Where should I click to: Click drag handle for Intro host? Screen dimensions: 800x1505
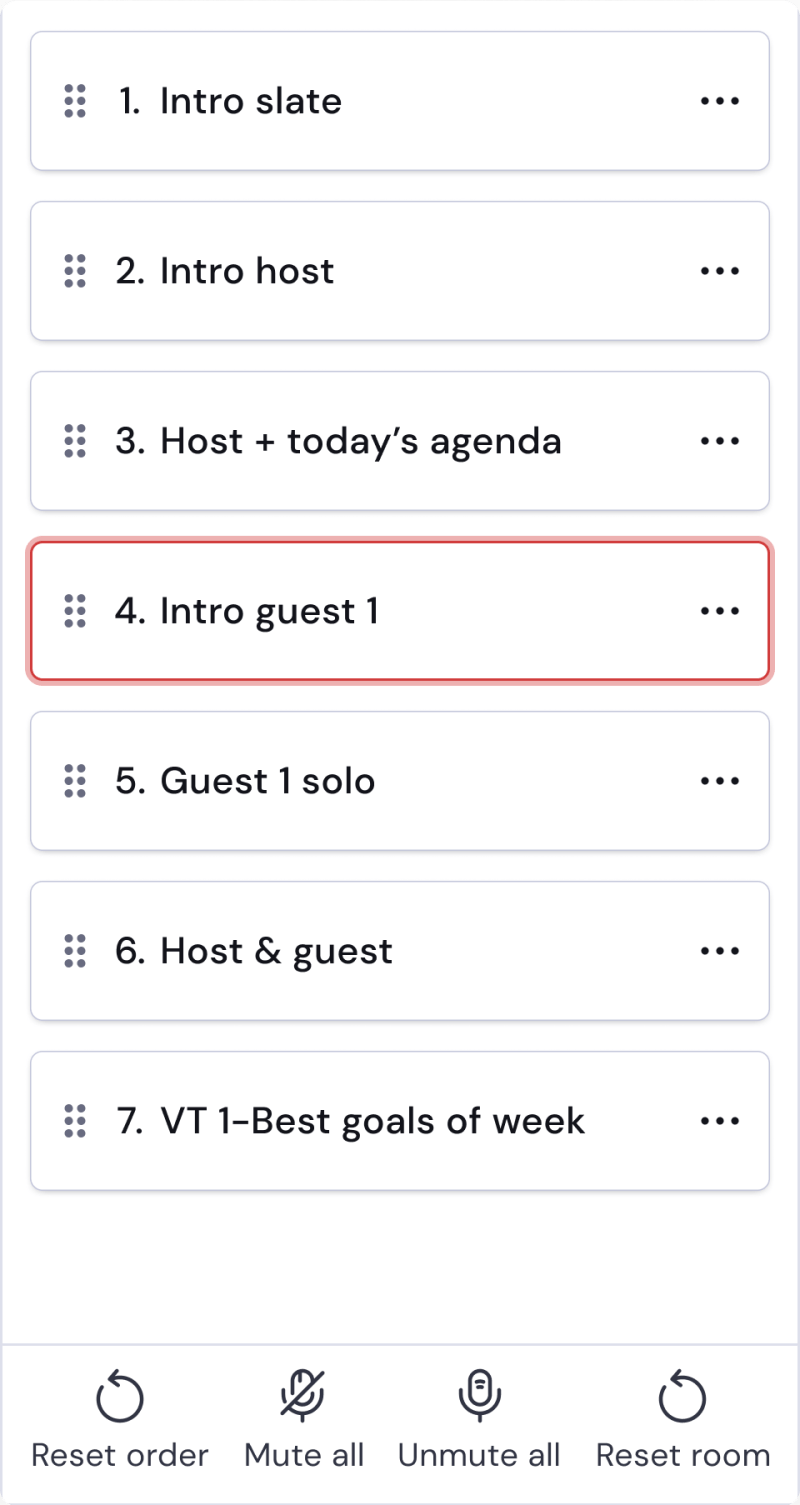[x=75, y=271]
